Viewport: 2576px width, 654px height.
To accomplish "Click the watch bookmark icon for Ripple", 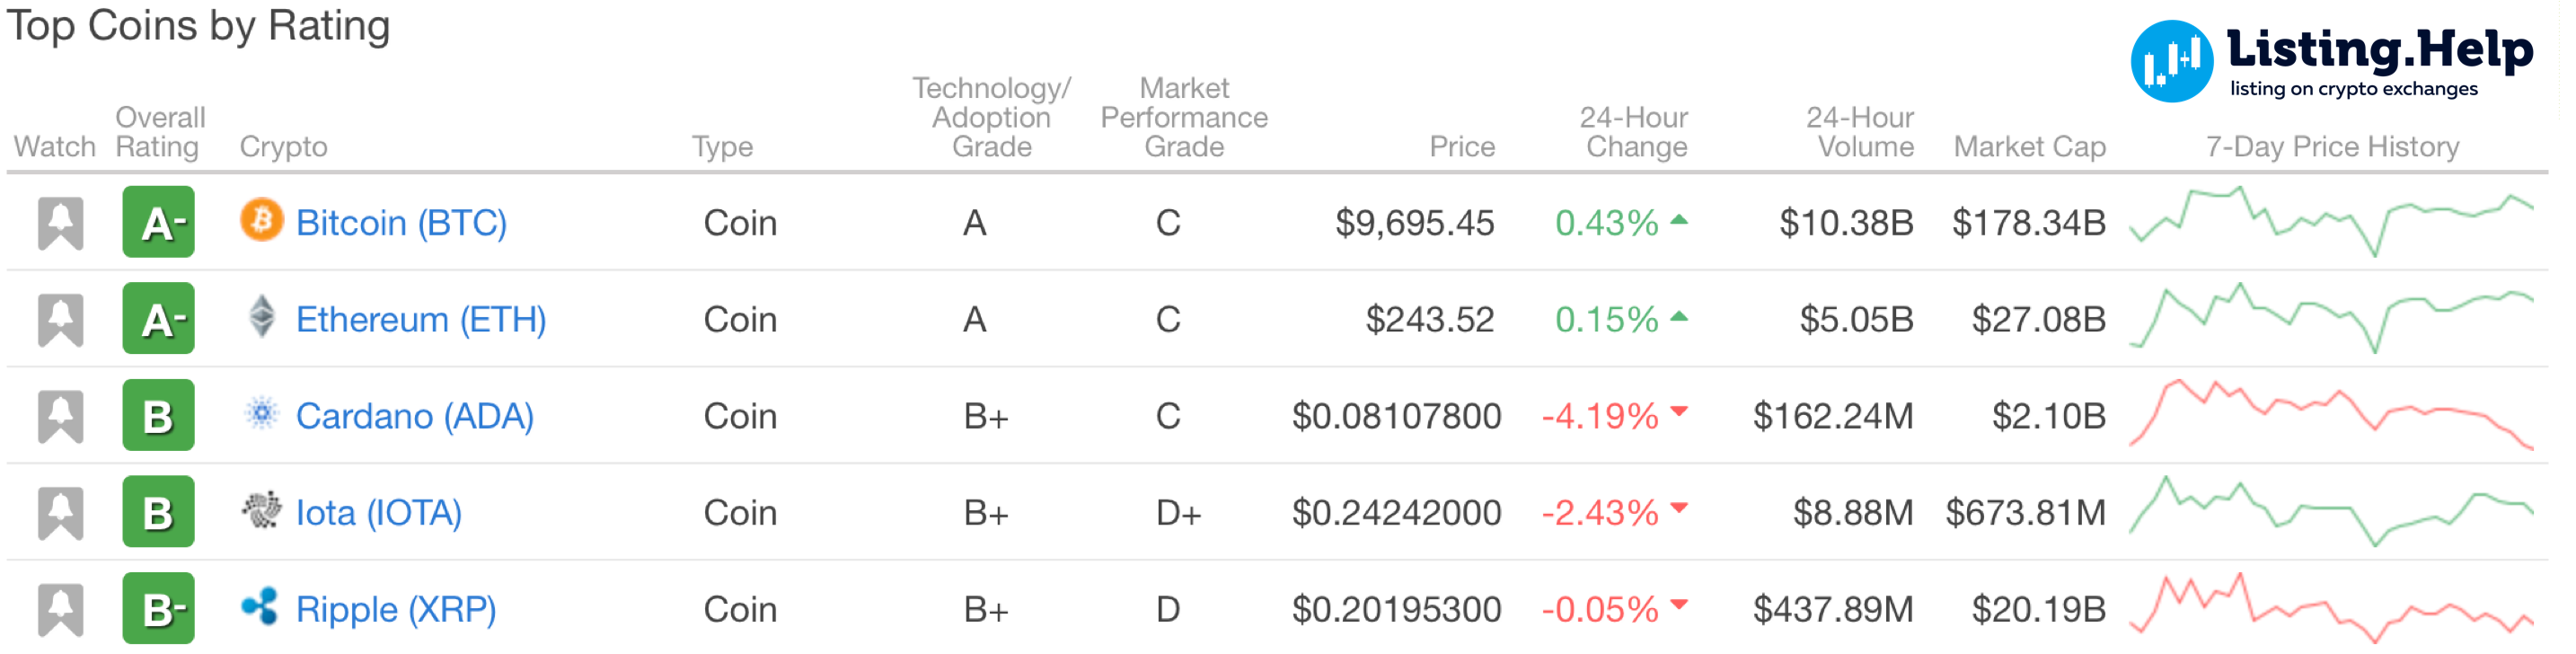I will [x=60, y=609].
